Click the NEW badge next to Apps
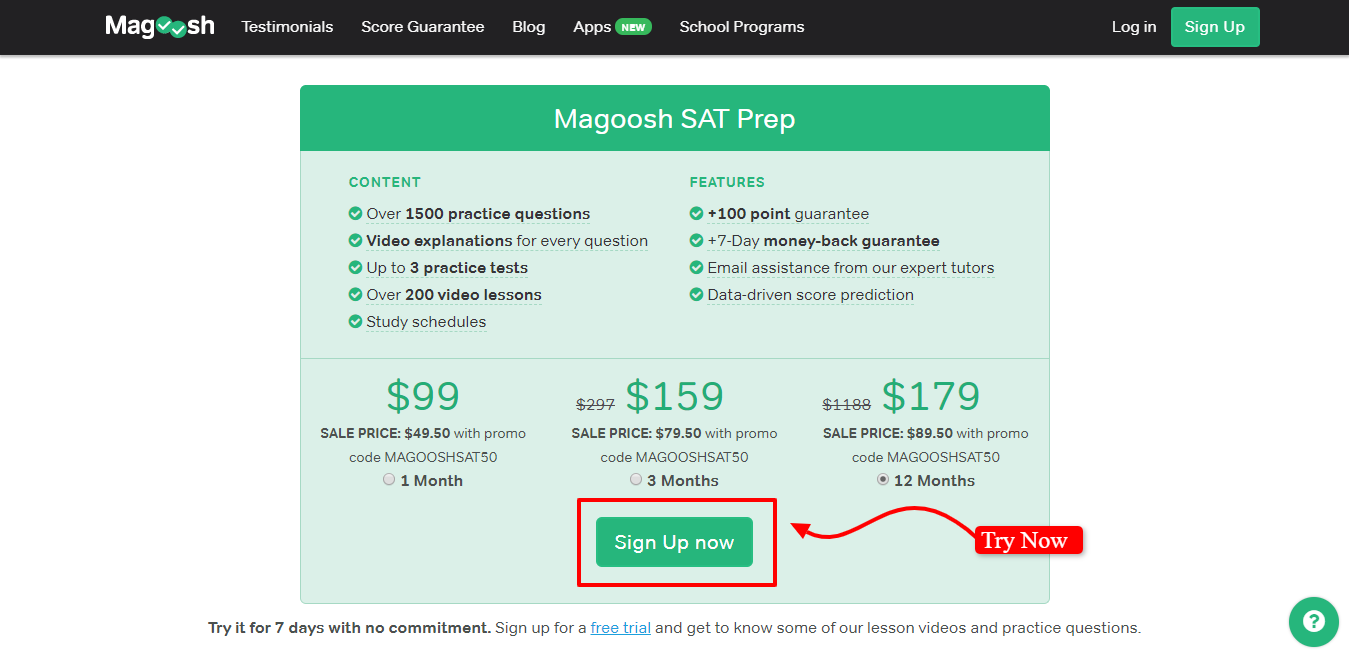The width and height of the screenshot is (1349, 657). pyautogui.click(x=634, y=26)
